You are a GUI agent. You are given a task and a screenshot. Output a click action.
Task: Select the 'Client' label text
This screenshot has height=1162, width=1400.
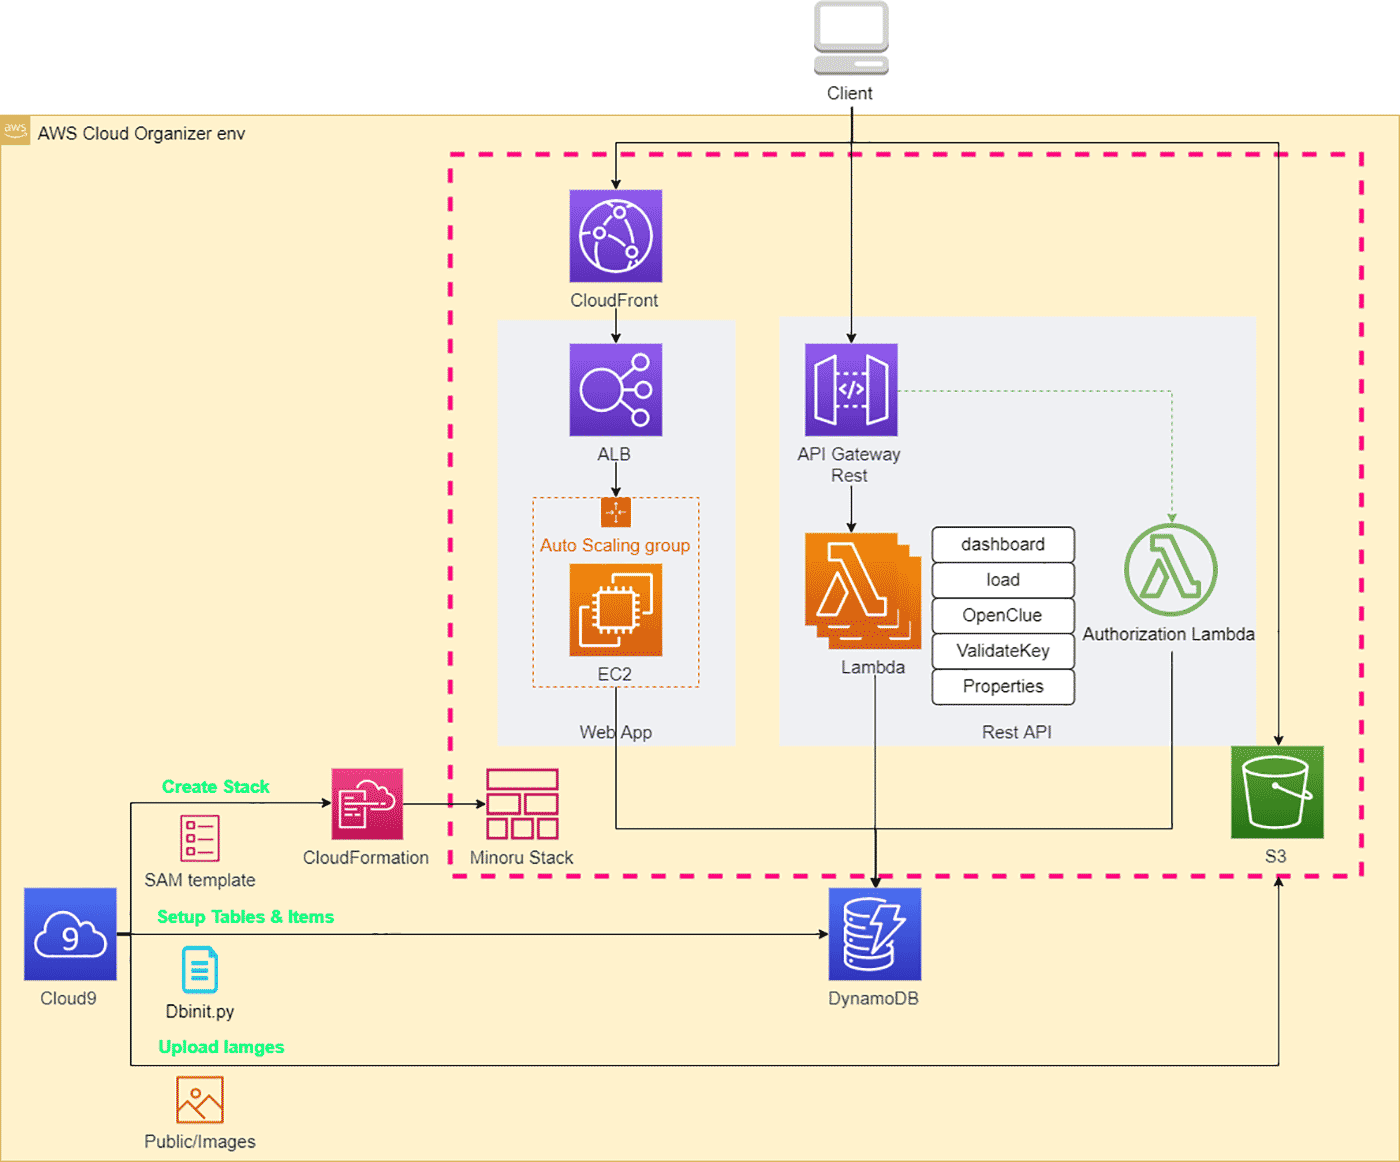[x=850, y=93]
